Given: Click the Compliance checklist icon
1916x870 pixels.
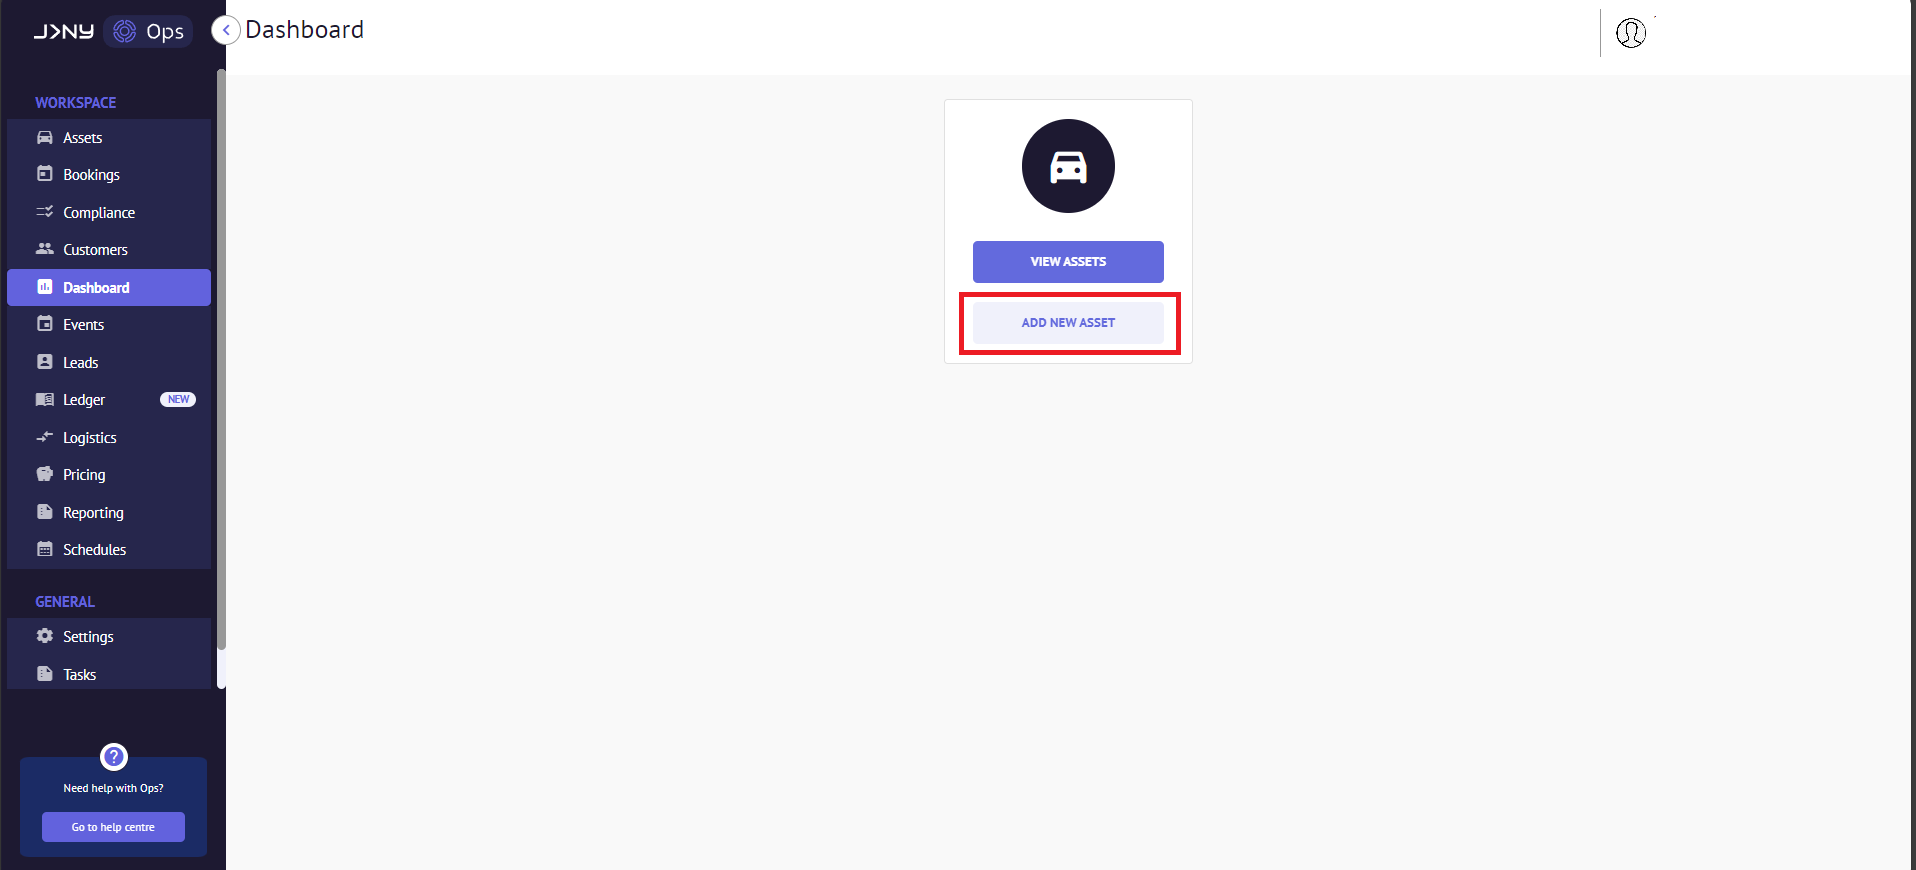Looking at the screenshot, I should (45, 212).
